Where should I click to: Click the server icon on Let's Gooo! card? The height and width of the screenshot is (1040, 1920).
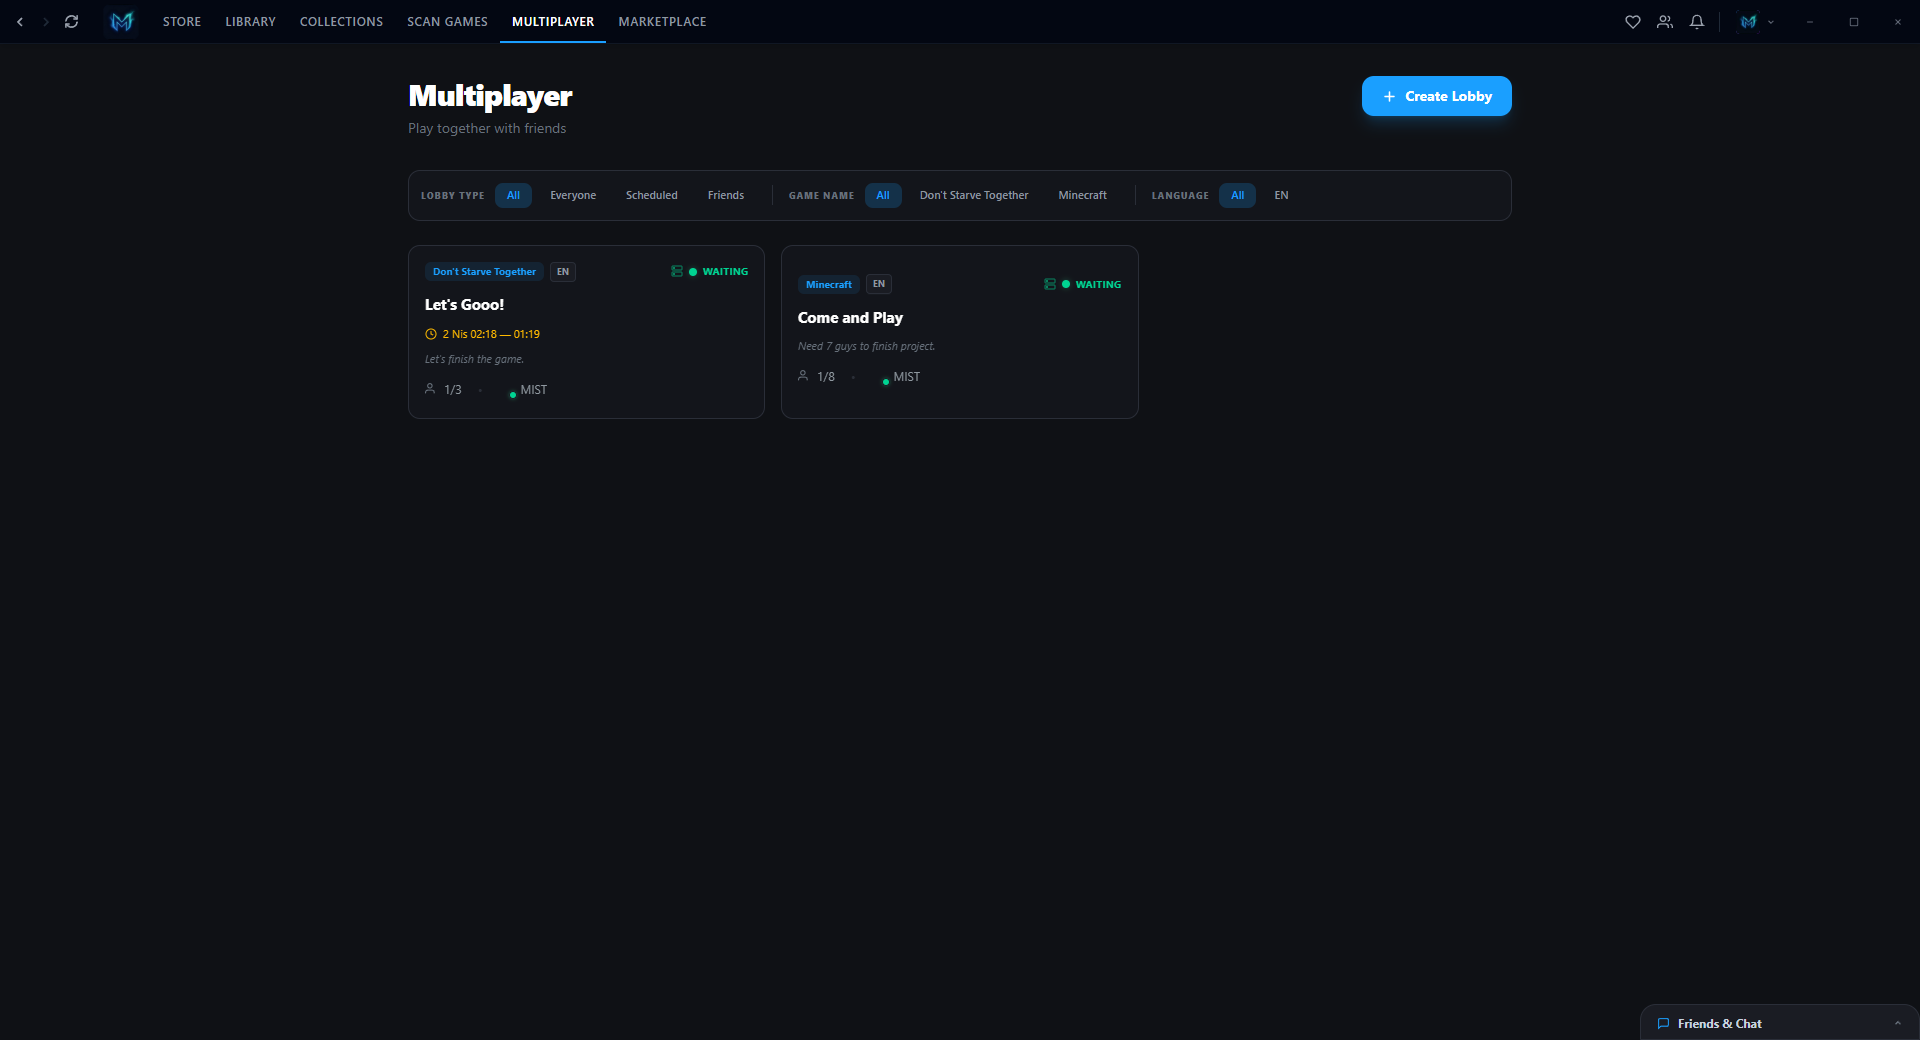[x=677, y=271]
